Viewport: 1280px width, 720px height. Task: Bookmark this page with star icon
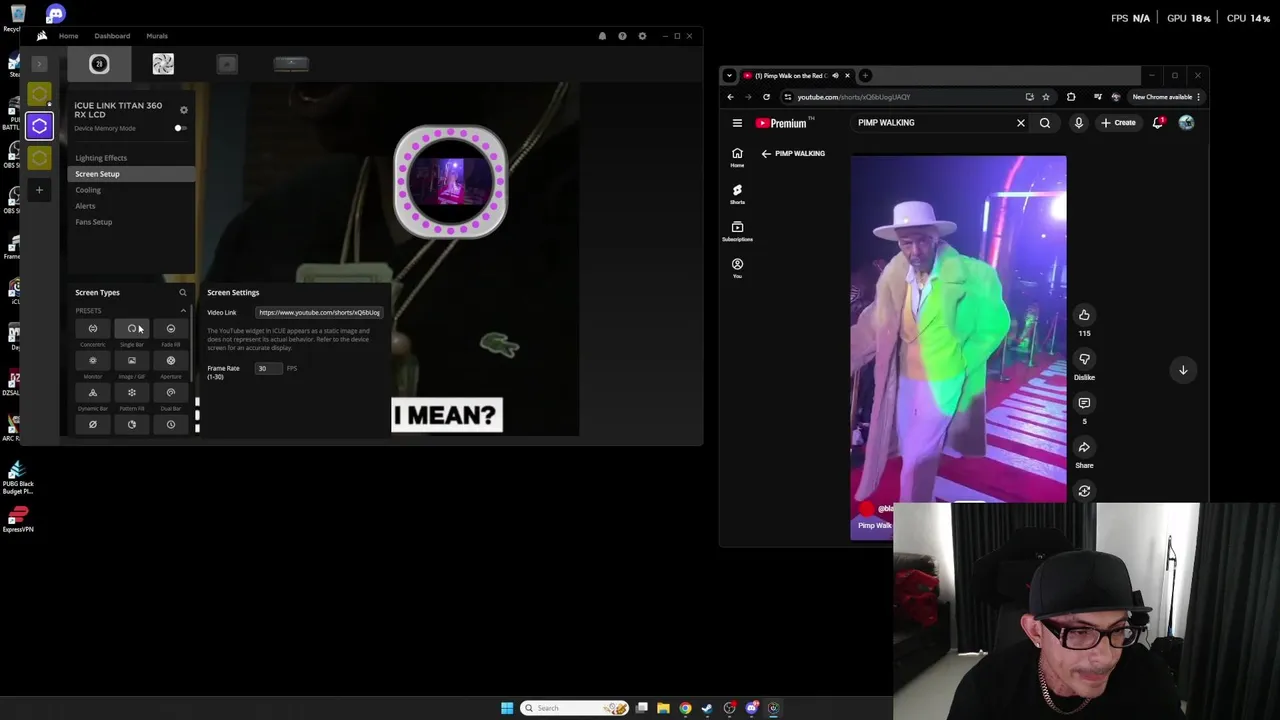click(x=1046, y=97)
